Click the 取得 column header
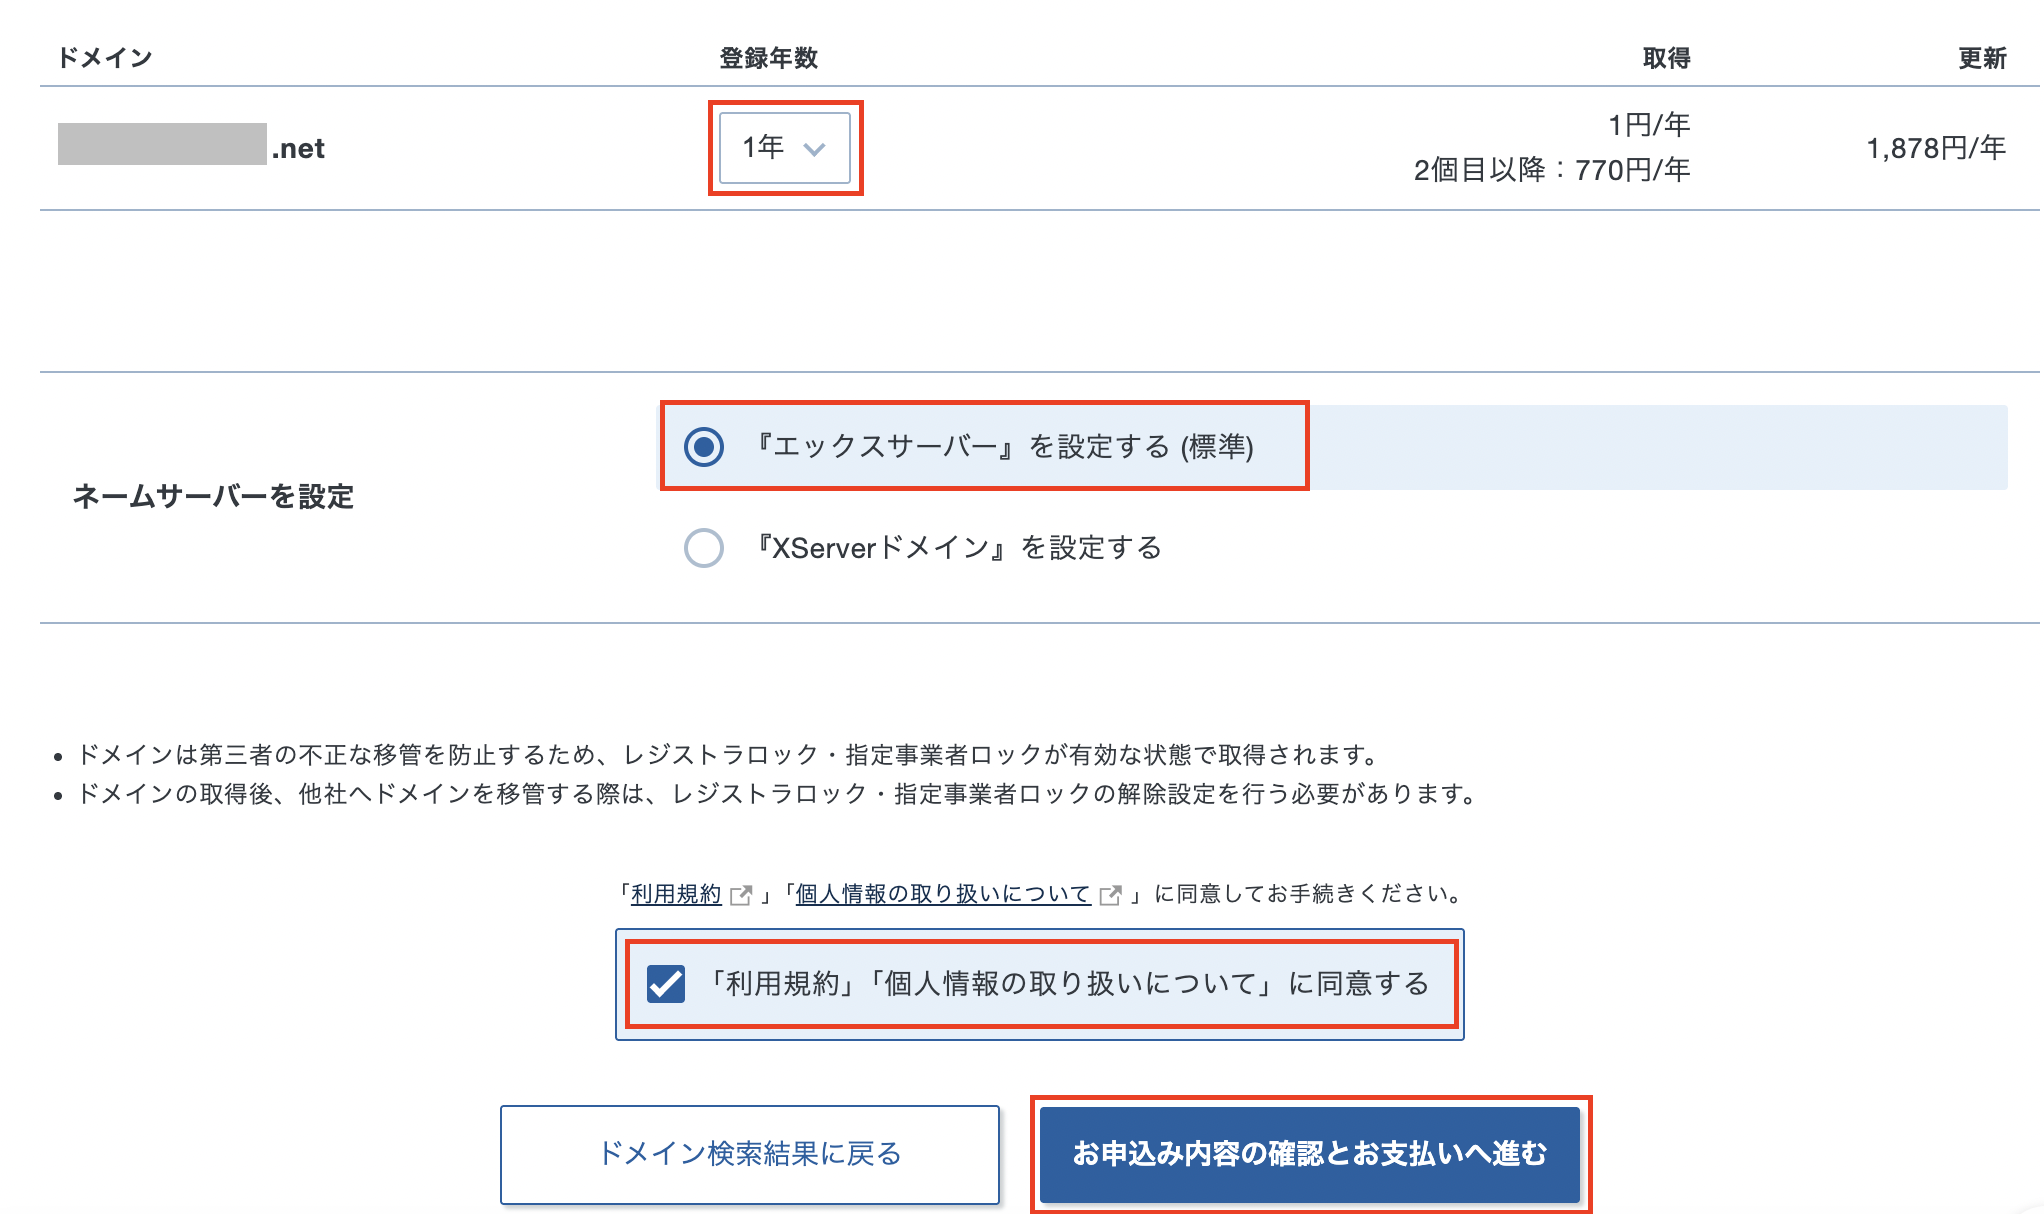 (1667, 58)
